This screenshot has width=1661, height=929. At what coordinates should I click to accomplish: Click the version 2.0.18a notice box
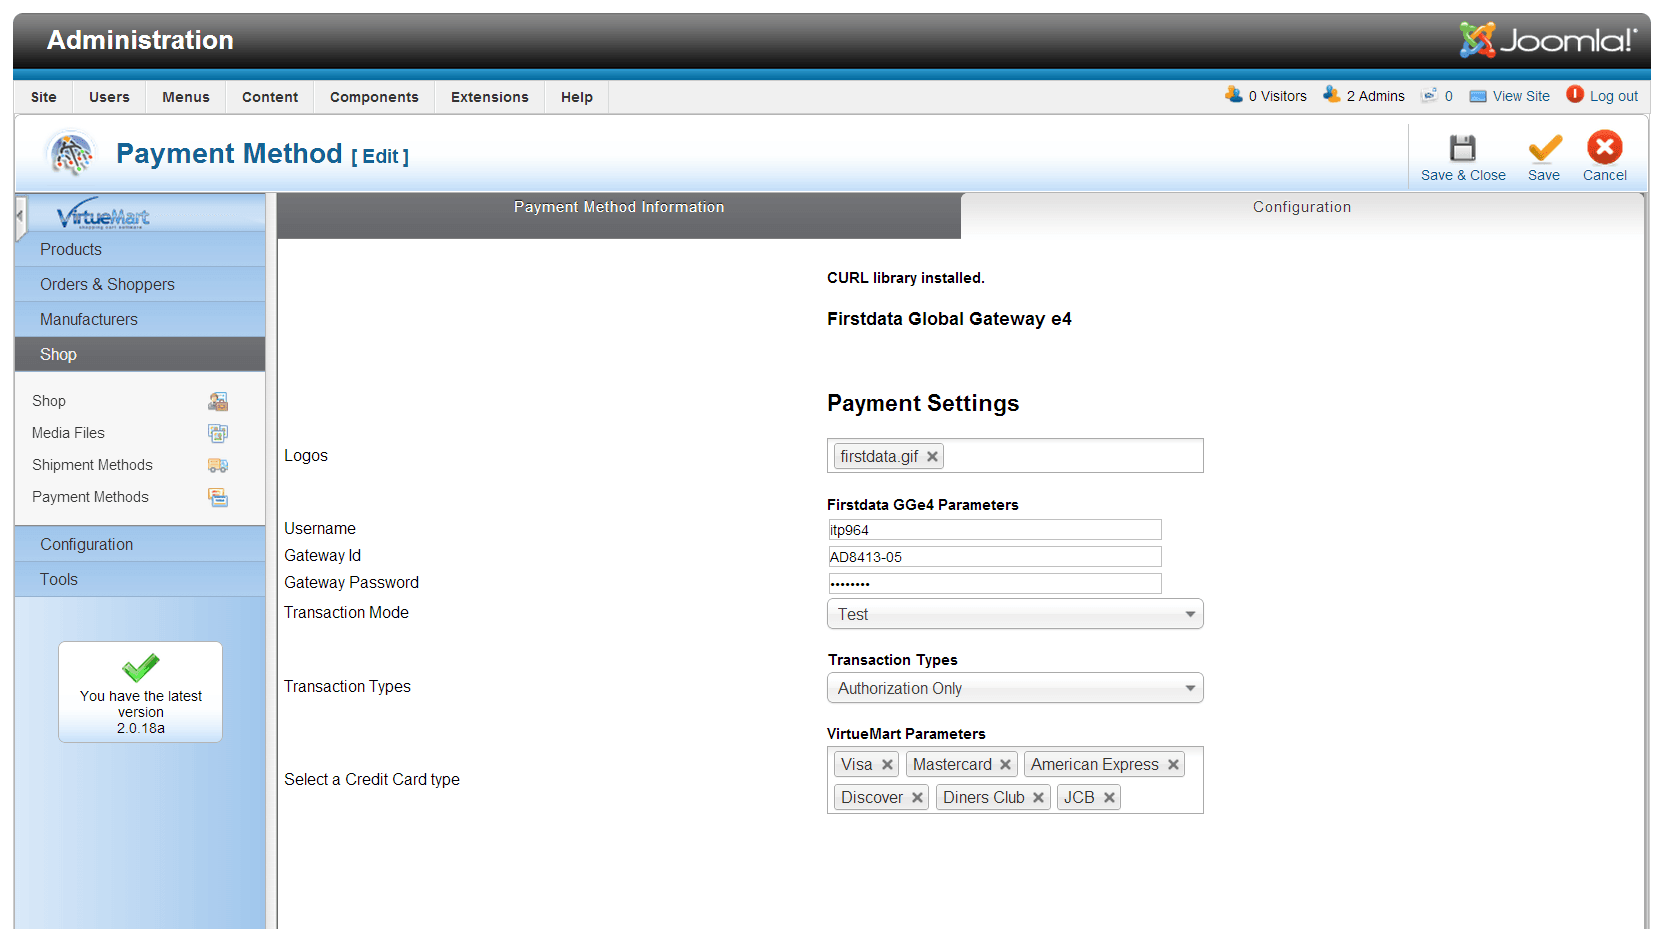(141, 692)
